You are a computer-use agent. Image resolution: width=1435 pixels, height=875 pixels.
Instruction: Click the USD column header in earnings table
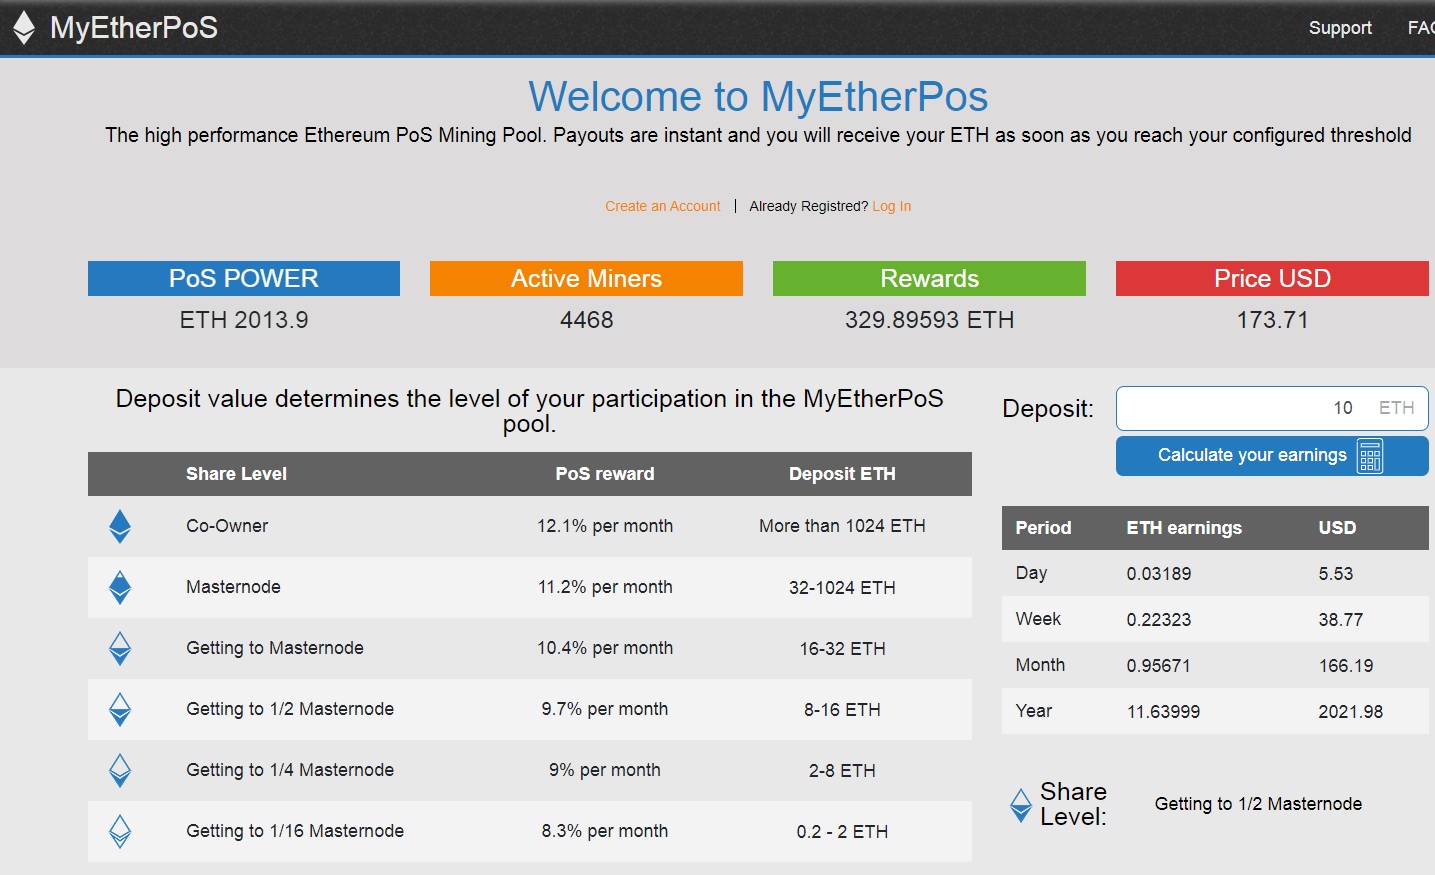(1337, 528)
